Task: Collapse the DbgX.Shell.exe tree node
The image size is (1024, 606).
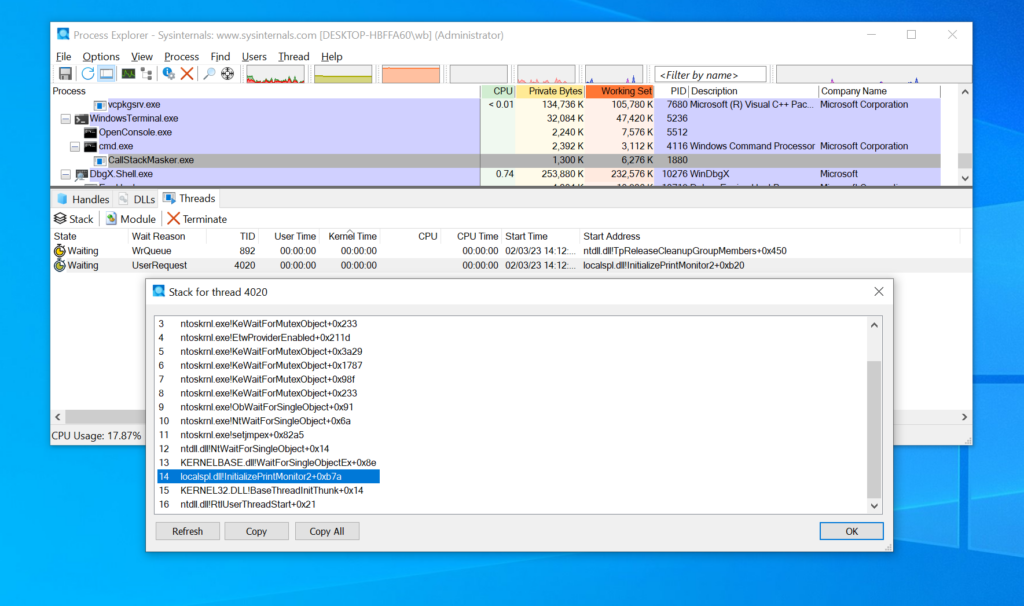Action: 65,174
